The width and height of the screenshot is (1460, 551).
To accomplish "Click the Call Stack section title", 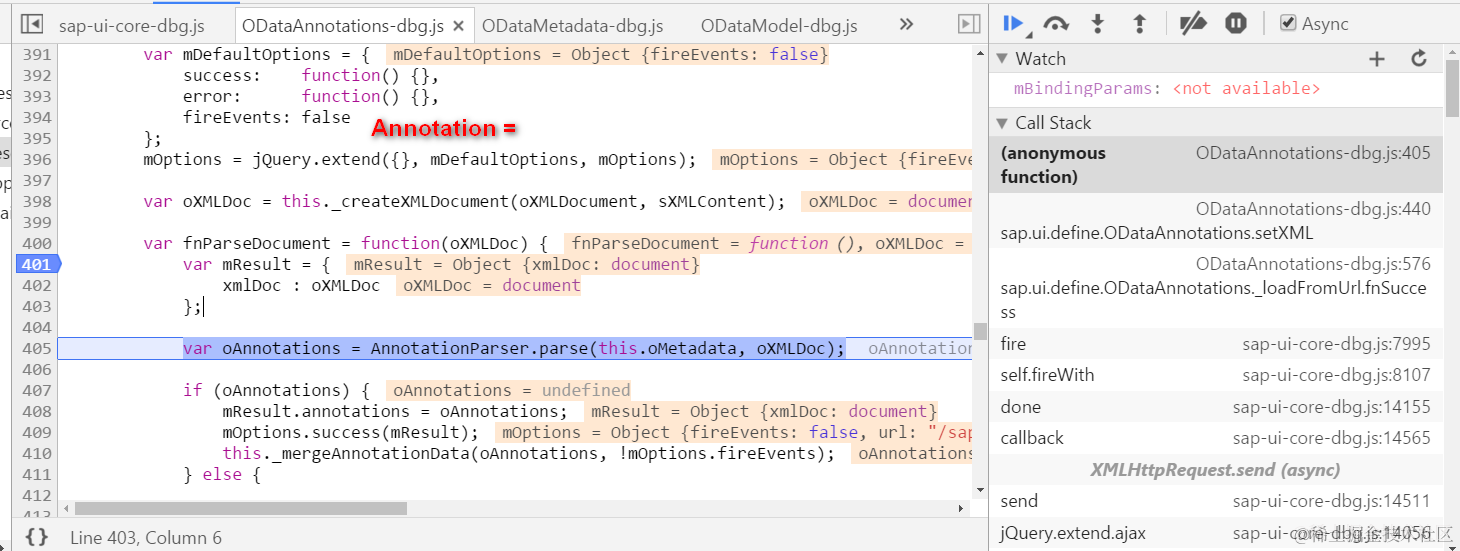I will click(x=1053, y=123).
